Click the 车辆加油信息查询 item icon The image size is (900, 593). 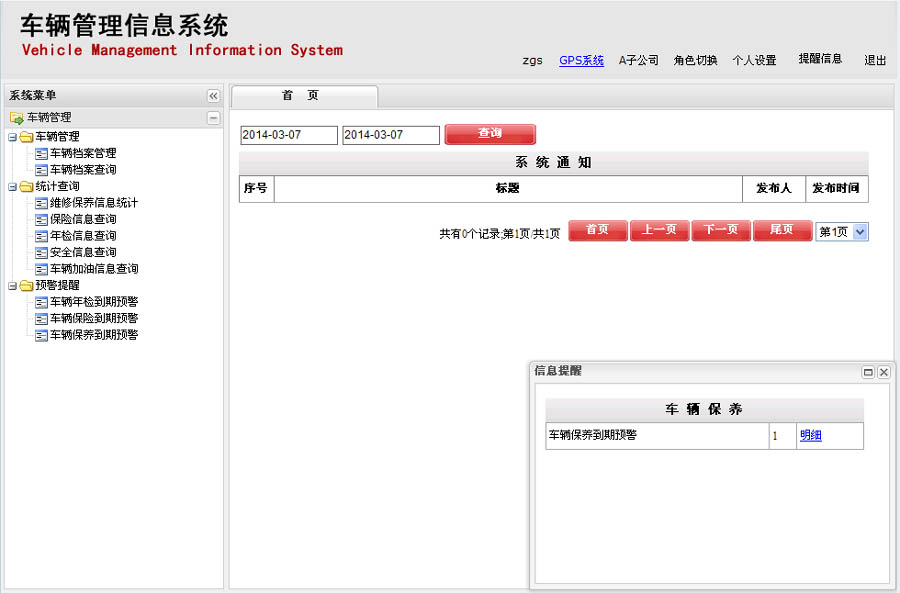tap(41, 269)
